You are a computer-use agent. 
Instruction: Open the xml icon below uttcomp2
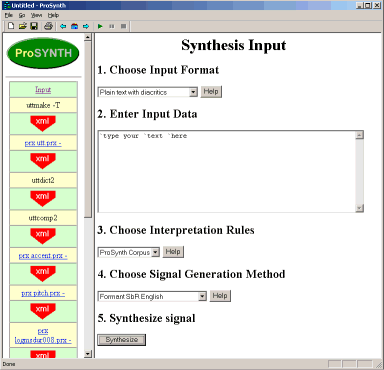43,236
